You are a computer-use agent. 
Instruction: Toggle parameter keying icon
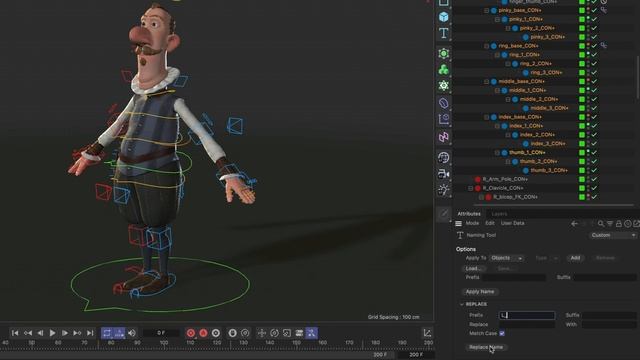[x=299, y=333]
